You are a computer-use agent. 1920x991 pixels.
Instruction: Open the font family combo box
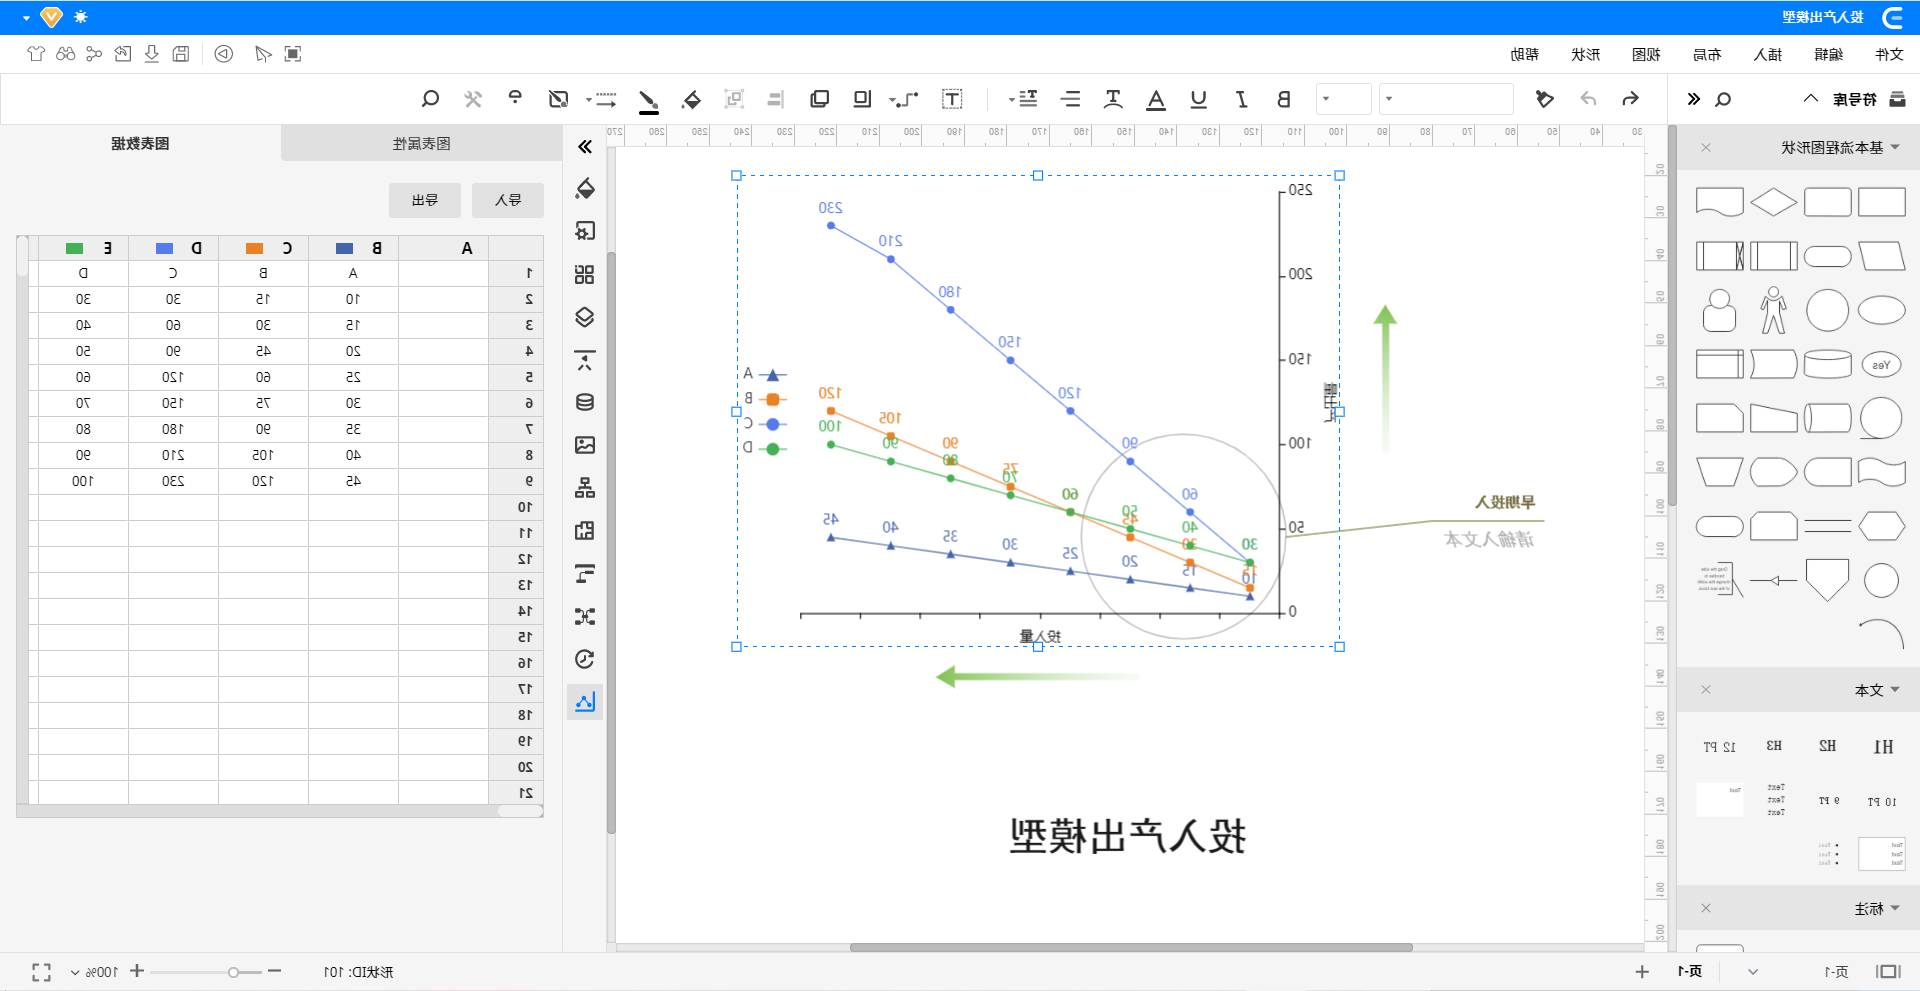pyautogui.click(x=1446, y=99)
